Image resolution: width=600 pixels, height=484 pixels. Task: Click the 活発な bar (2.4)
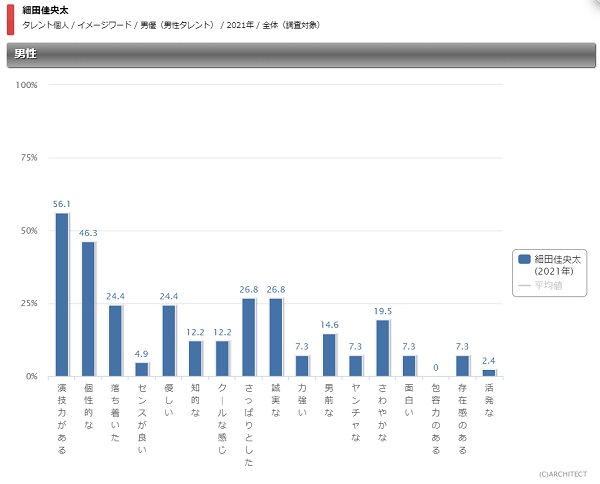pyautogui.click(x=488, y=372)
